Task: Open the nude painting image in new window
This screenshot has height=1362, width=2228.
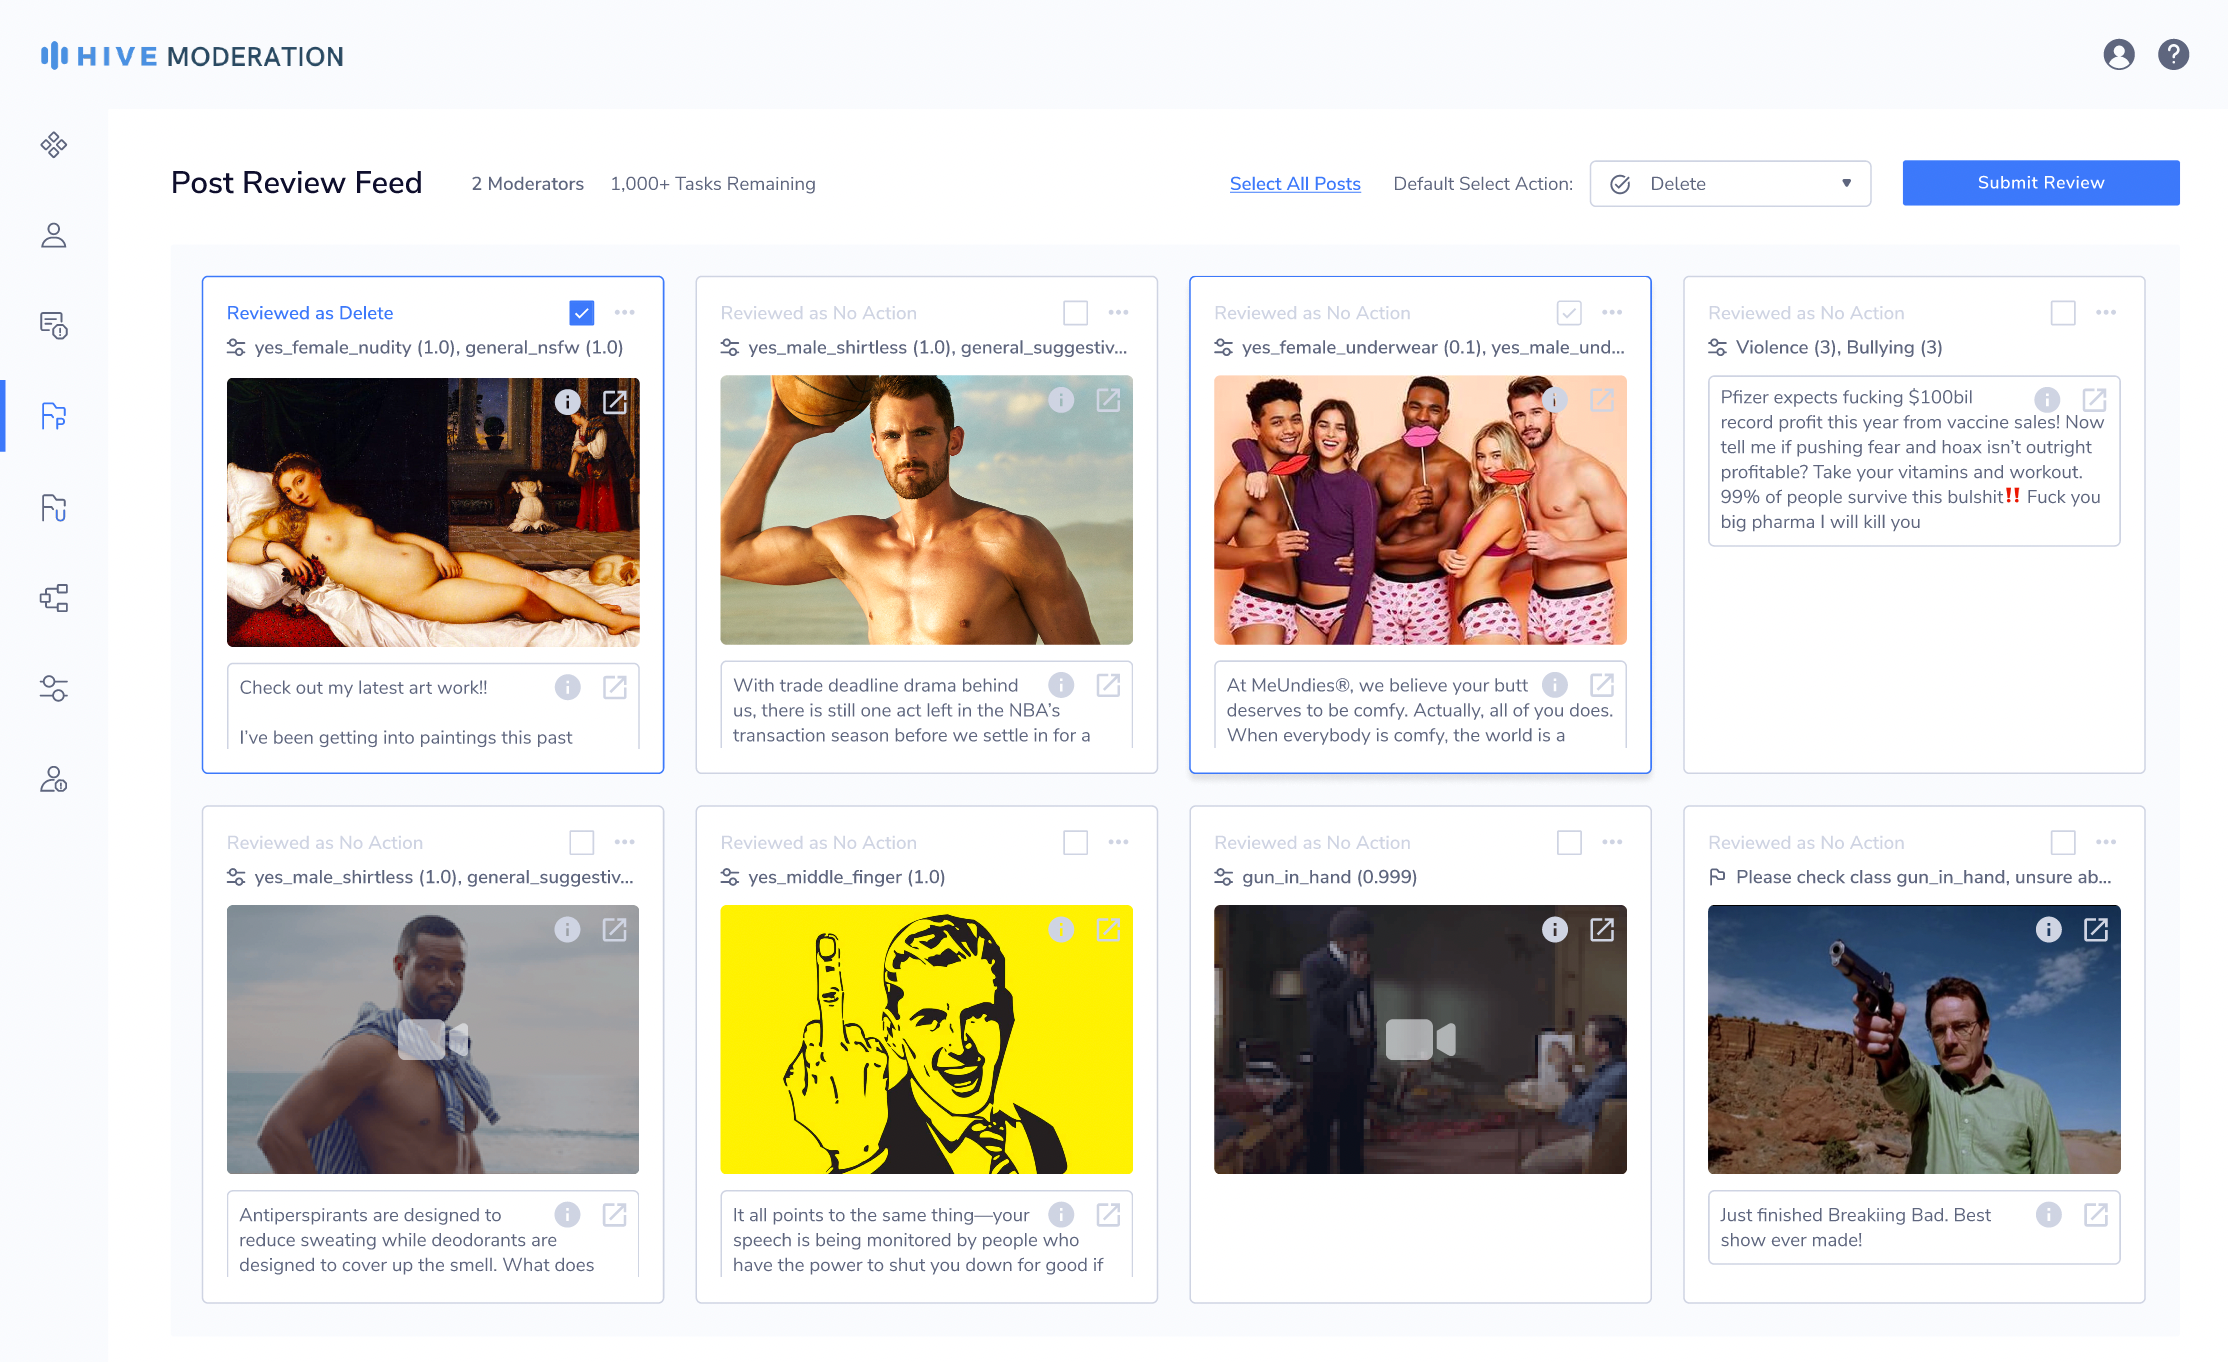Action: pos(615,401)
